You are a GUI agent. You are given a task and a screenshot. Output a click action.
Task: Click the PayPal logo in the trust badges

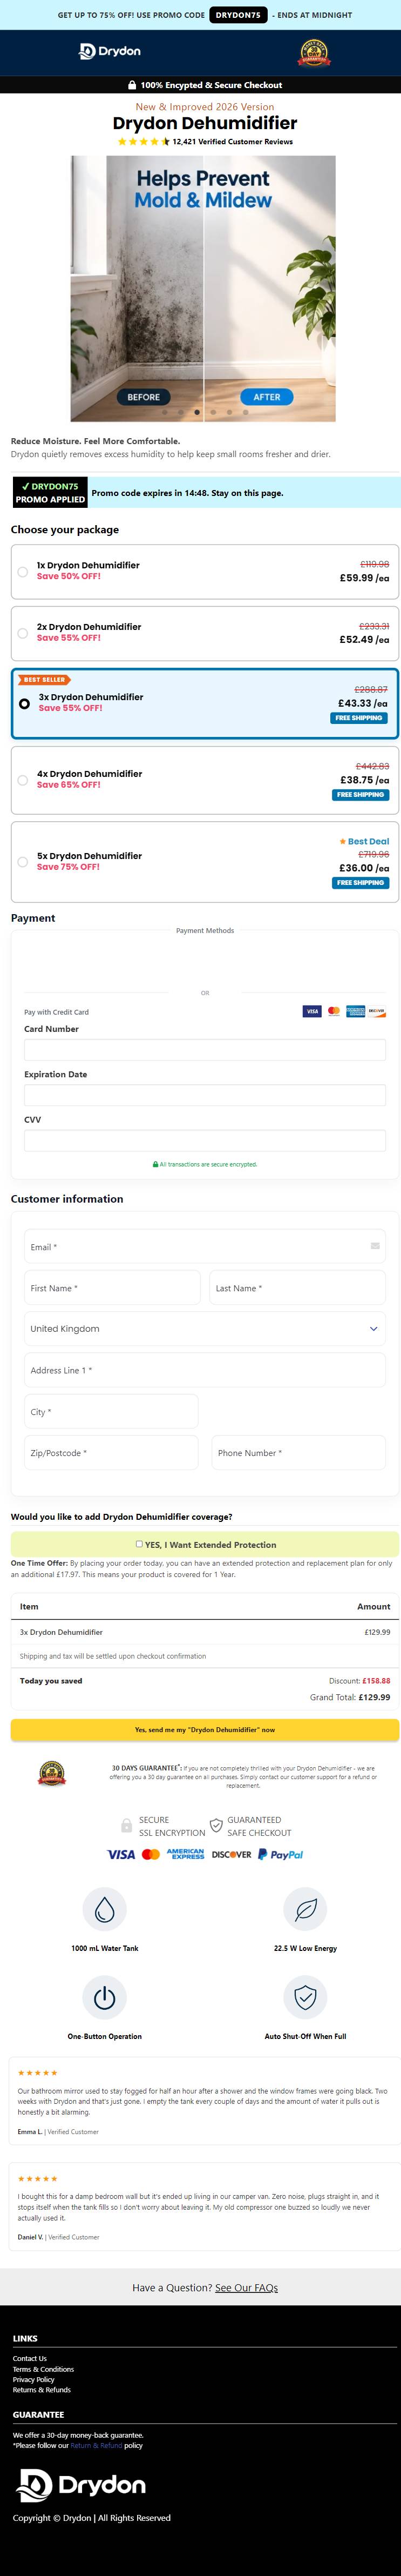(x=281, y=1854)
